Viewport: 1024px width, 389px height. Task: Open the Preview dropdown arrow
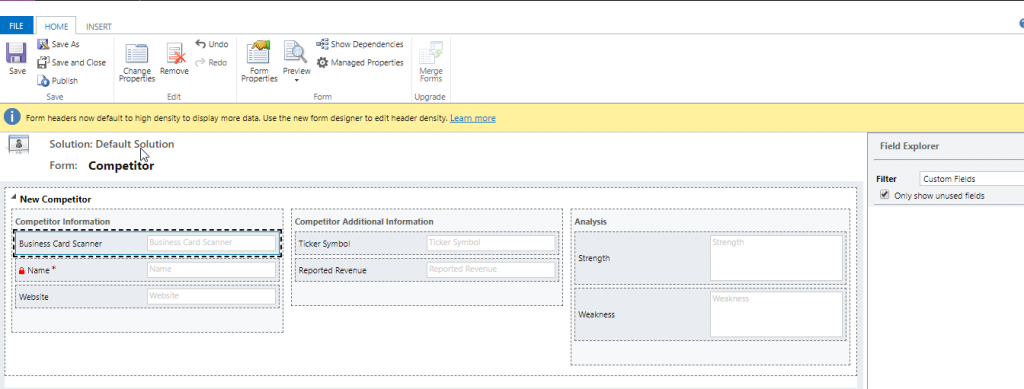point(296,80)
